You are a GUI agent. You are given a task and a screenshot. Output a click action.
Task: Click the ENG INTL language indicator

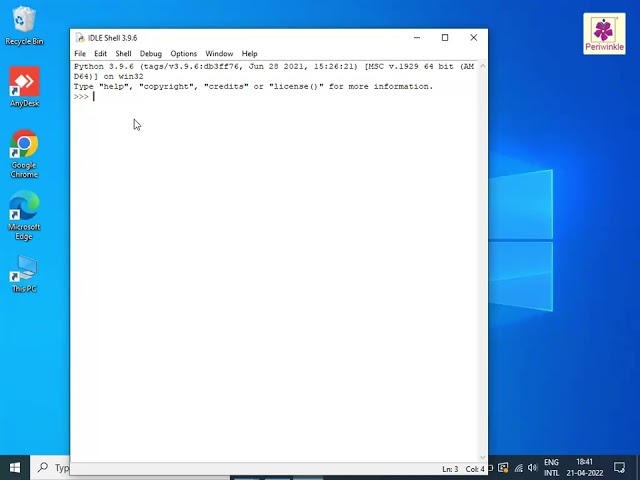pos(551,468)
